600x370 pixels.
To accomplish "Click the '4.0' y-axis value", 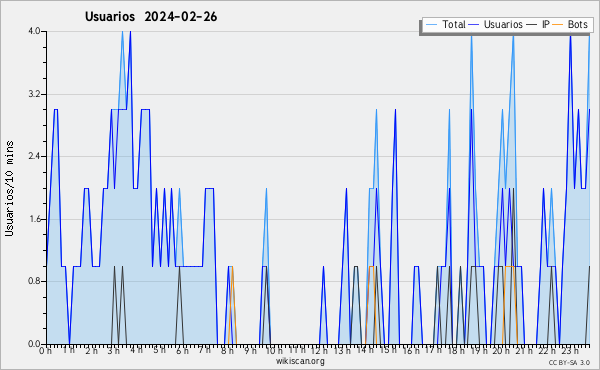I will 34,31.
